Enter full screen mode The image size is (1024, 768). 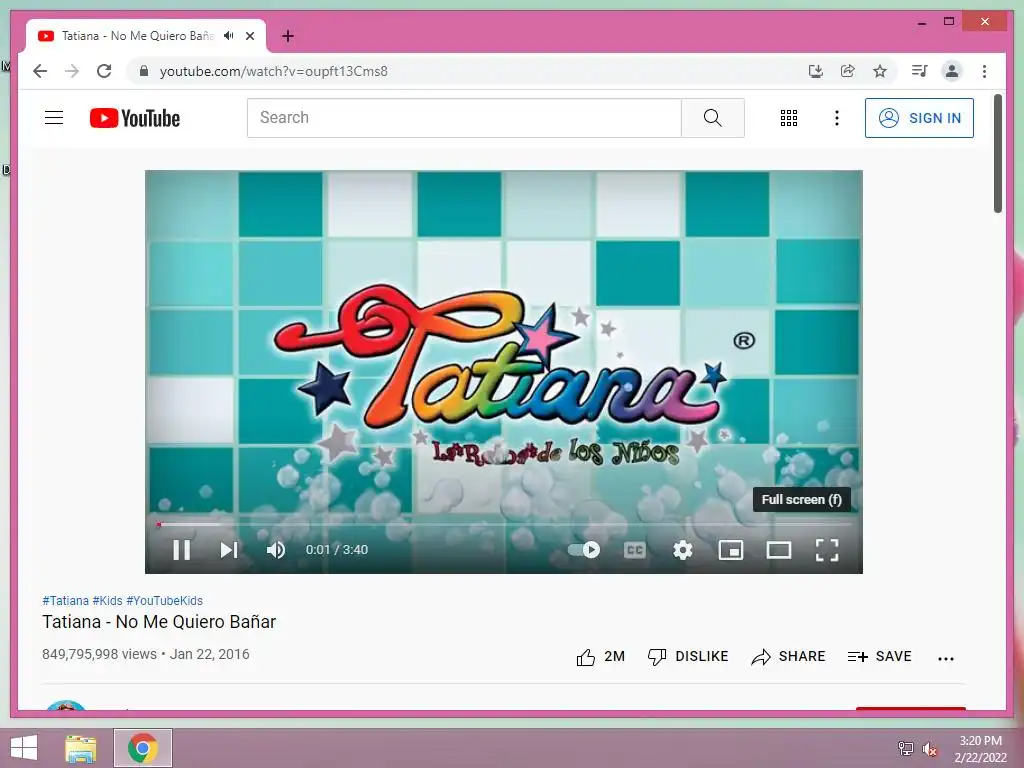[x=827, y=550]
